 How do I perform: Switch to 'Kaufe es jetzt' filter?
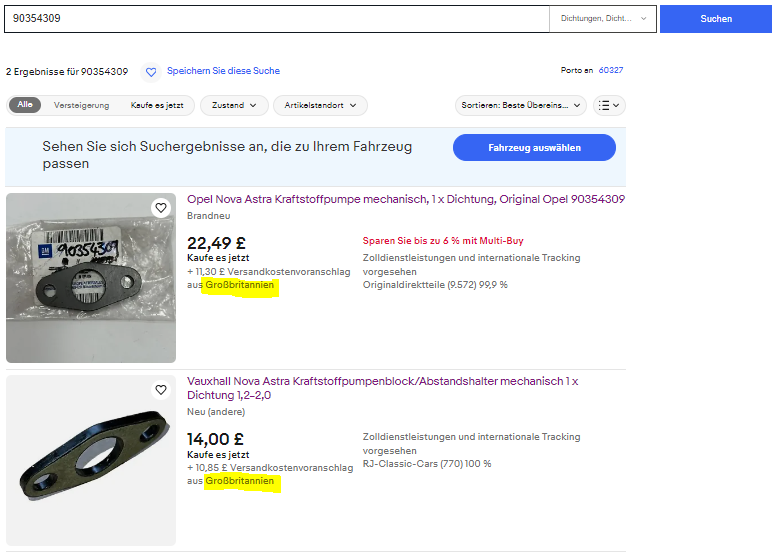tap(157, 105)
